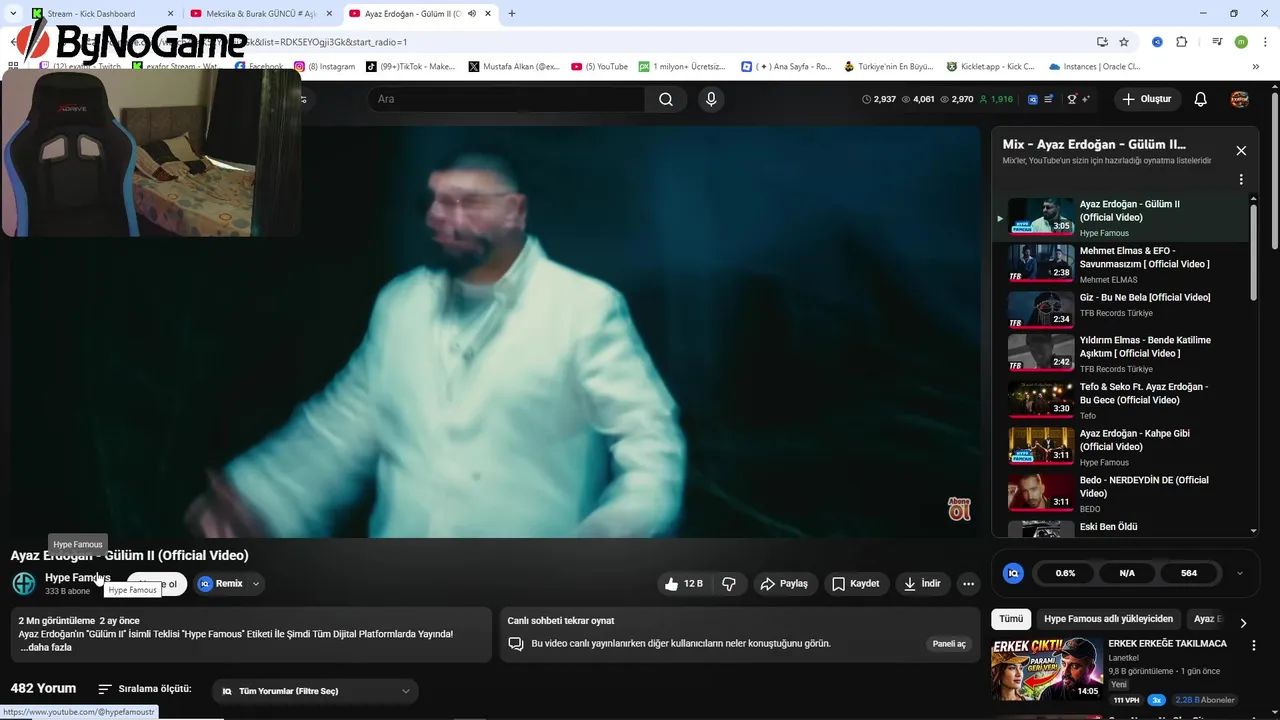Image resolution: width=1280 pixels, height=720 pixels.
Task: Open Tüm Yorumlar filter dropdown
Action: click(315, 691)
